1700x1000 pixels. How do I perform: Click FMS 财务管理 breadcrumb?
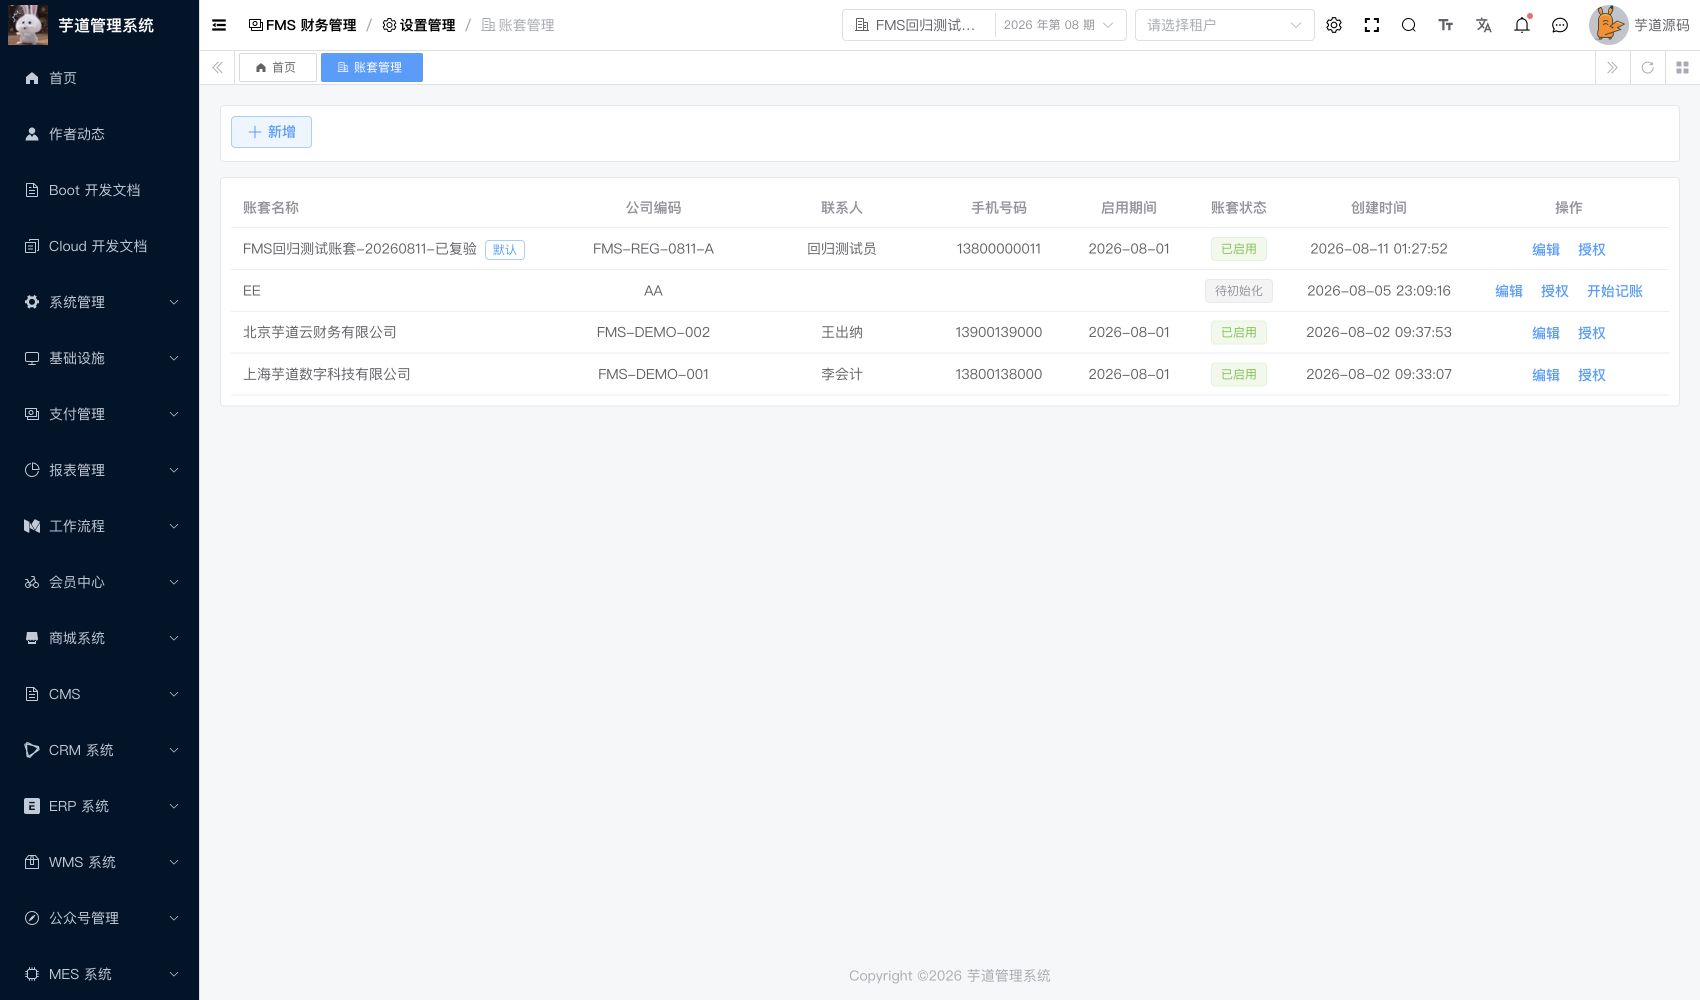point(302,25)
